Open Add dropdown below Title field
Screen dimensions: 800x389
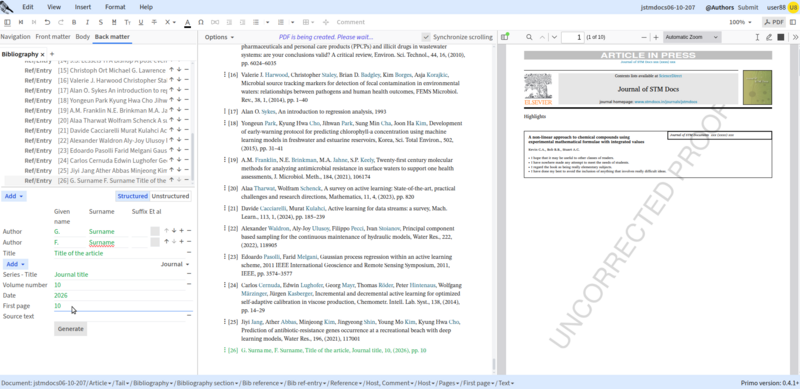tap(15, 264)
